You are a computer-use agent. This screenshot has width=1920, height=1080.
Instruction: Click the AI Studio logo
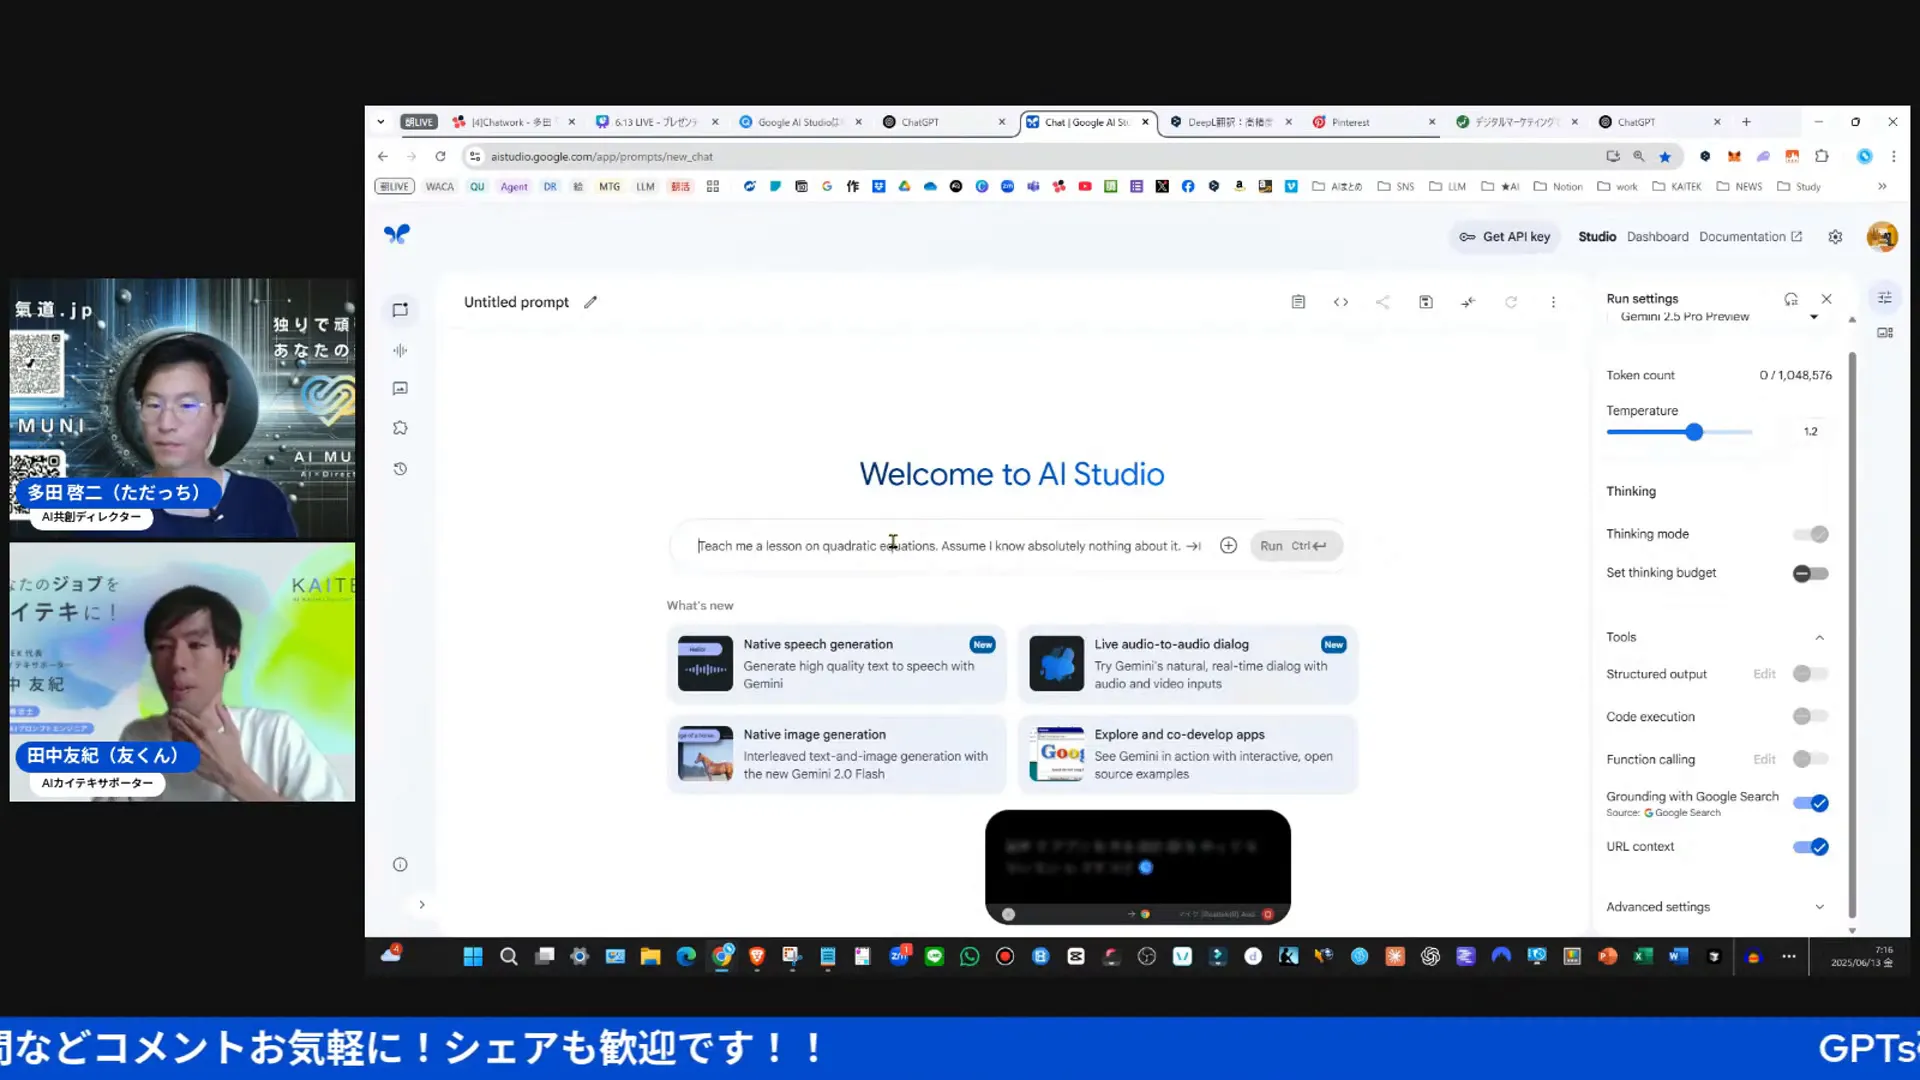tap(397, 234)
